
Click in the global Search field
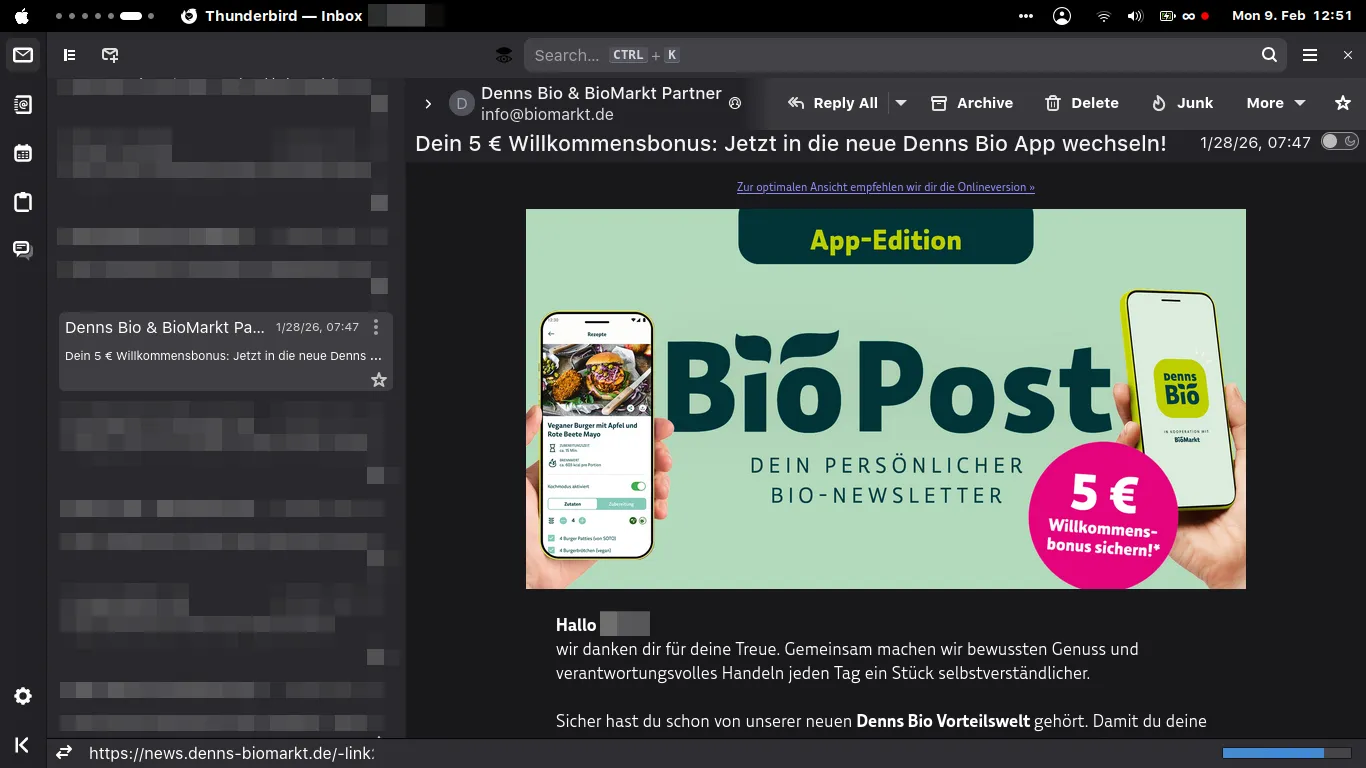click(890, 55)
